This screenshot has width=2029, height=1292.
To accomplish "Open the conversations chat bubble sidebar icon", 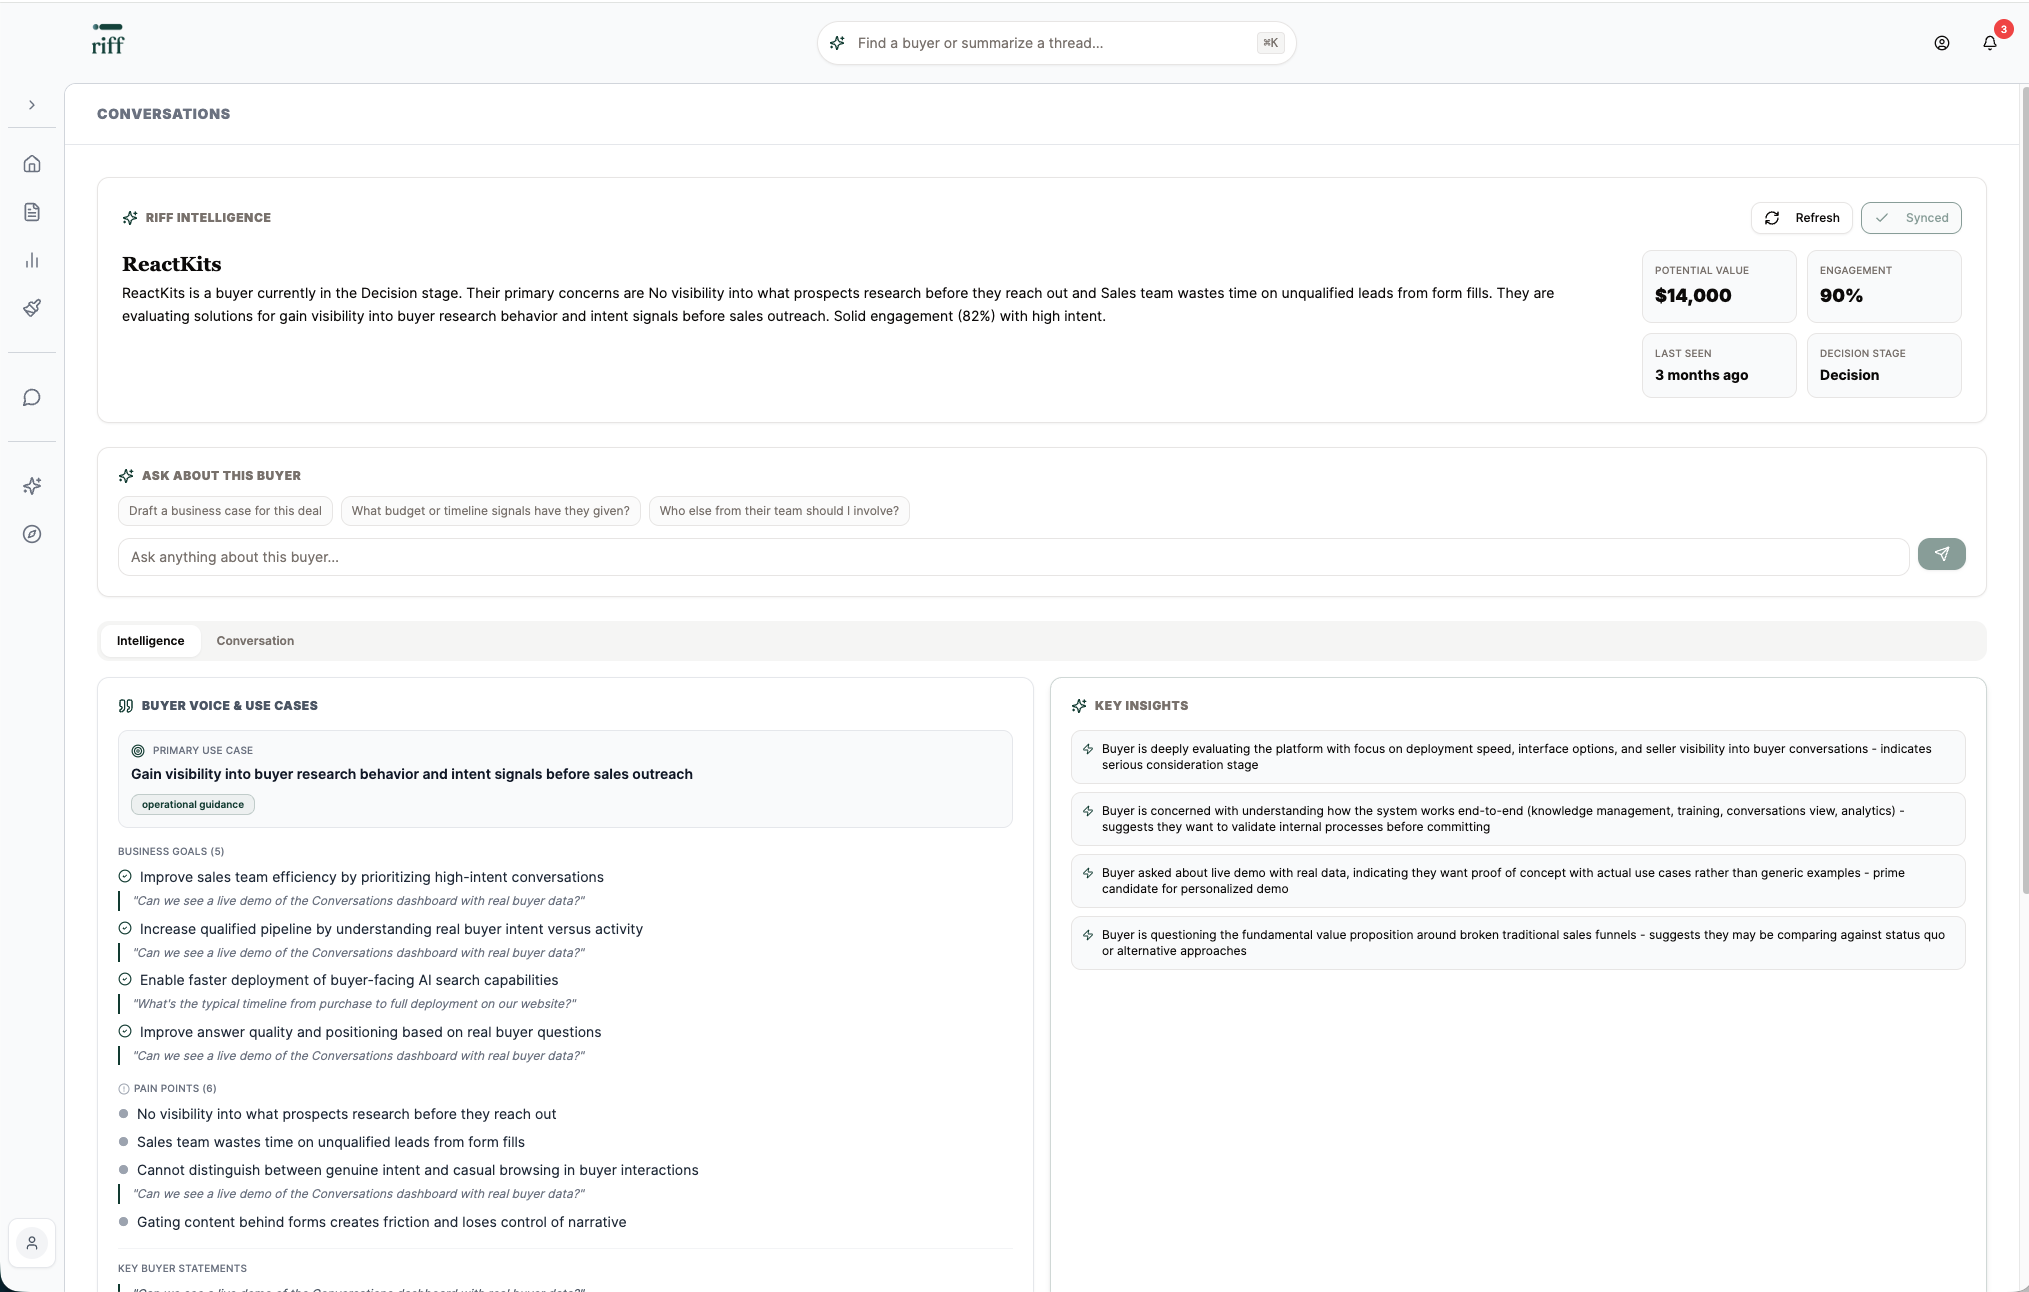I will click(32, 398).
